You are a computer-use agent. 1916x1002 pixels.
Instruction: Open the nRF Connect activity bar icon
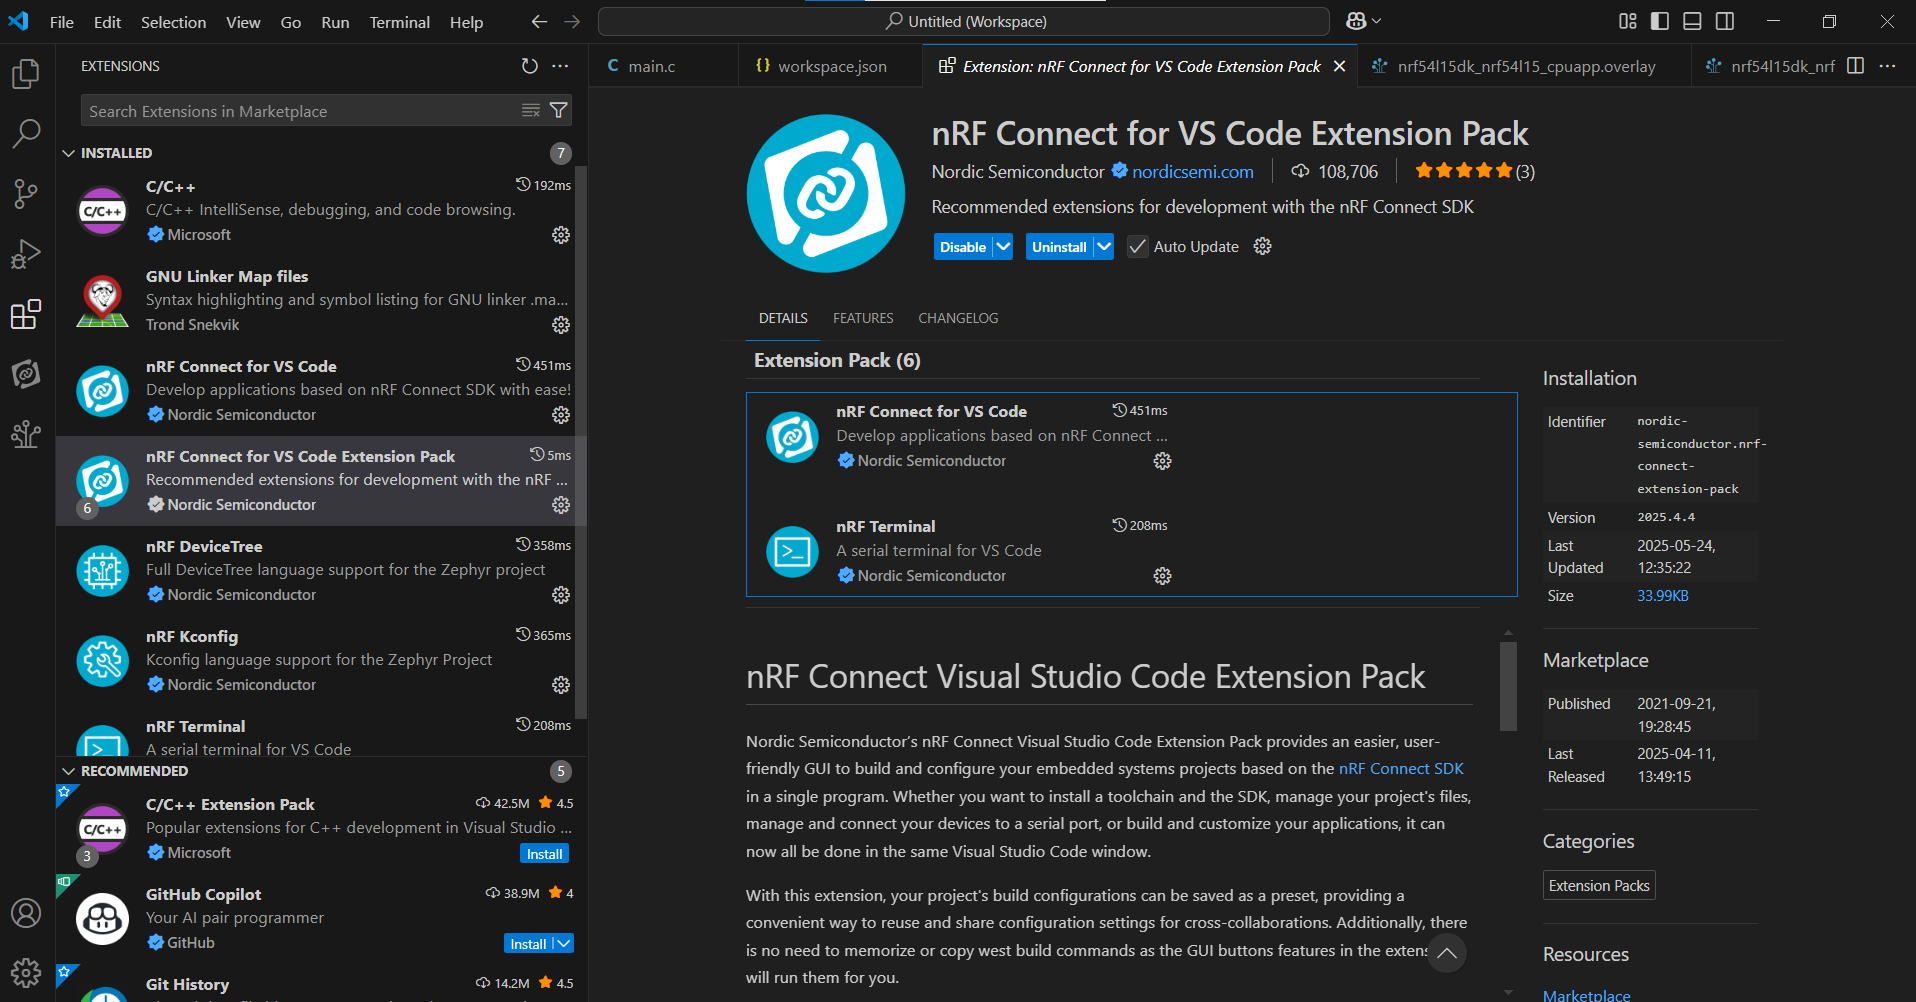(x=26, y=374)
